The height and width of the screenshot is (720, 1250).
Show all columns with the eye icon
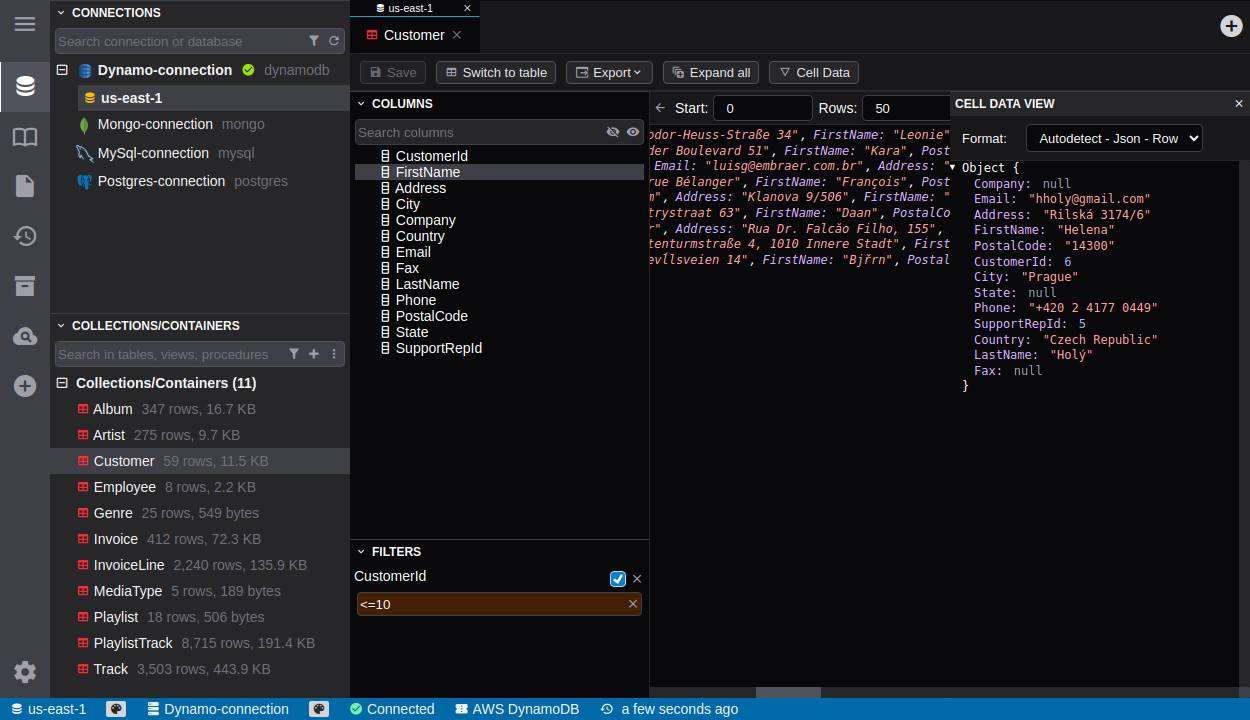633,132
